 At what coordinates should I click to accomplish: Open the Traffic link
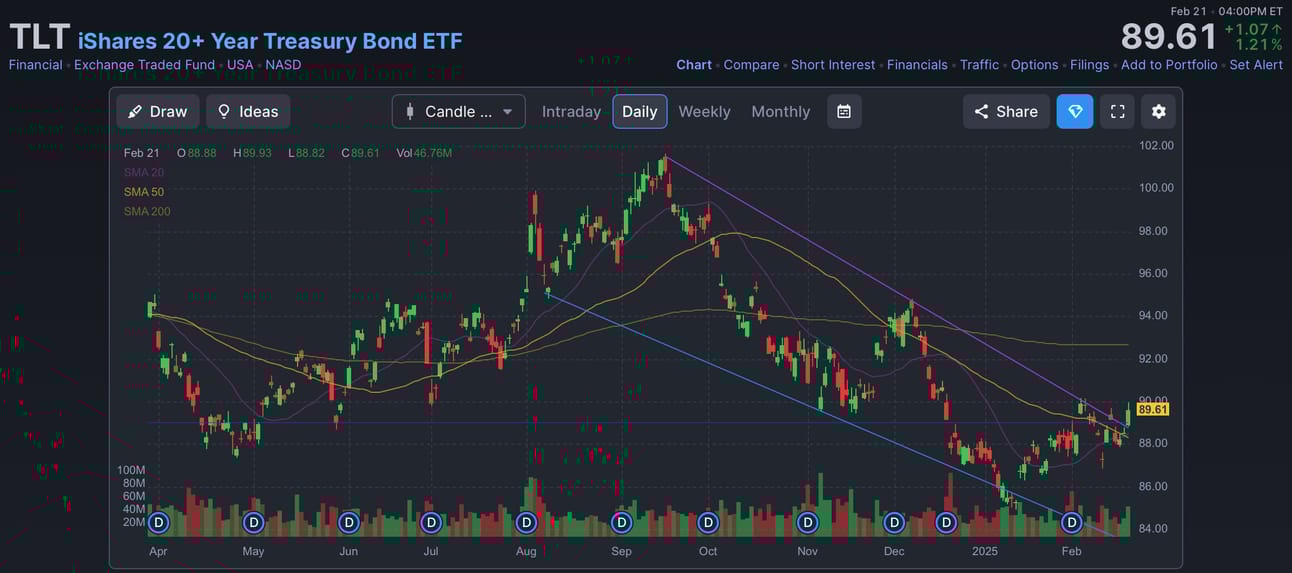tap(979, 65)
